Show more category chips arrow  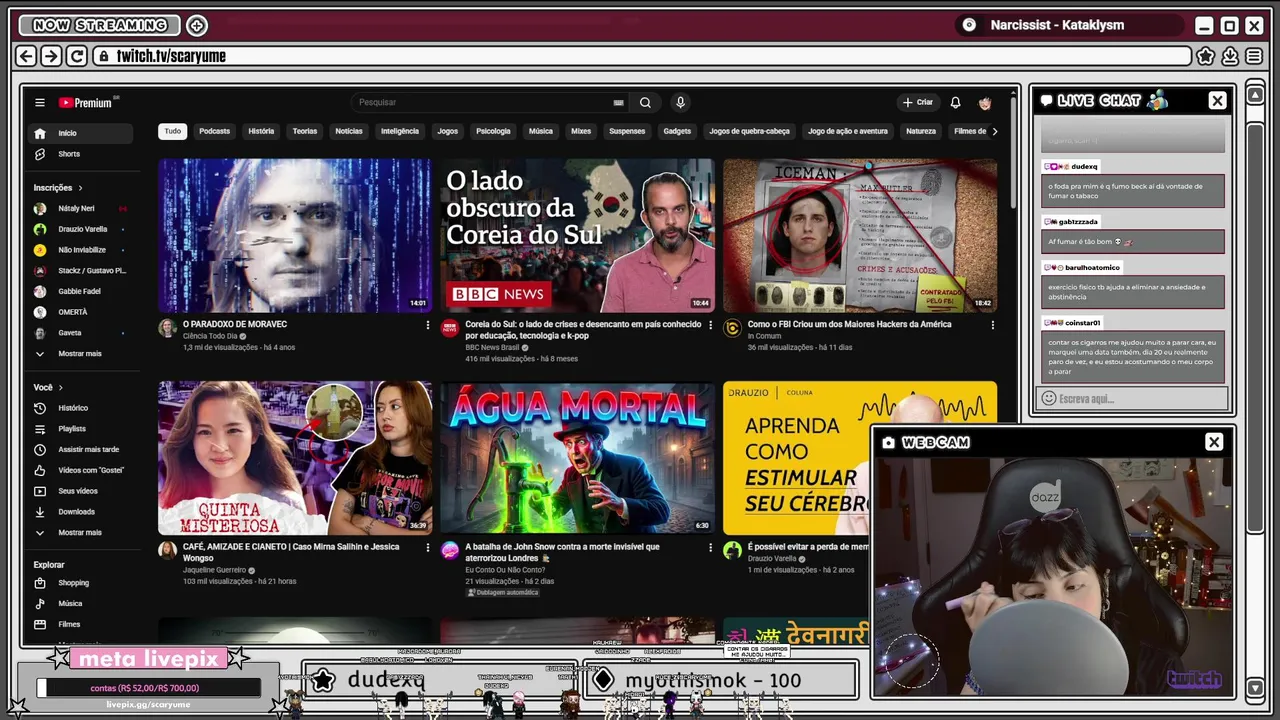pos(993,131)
